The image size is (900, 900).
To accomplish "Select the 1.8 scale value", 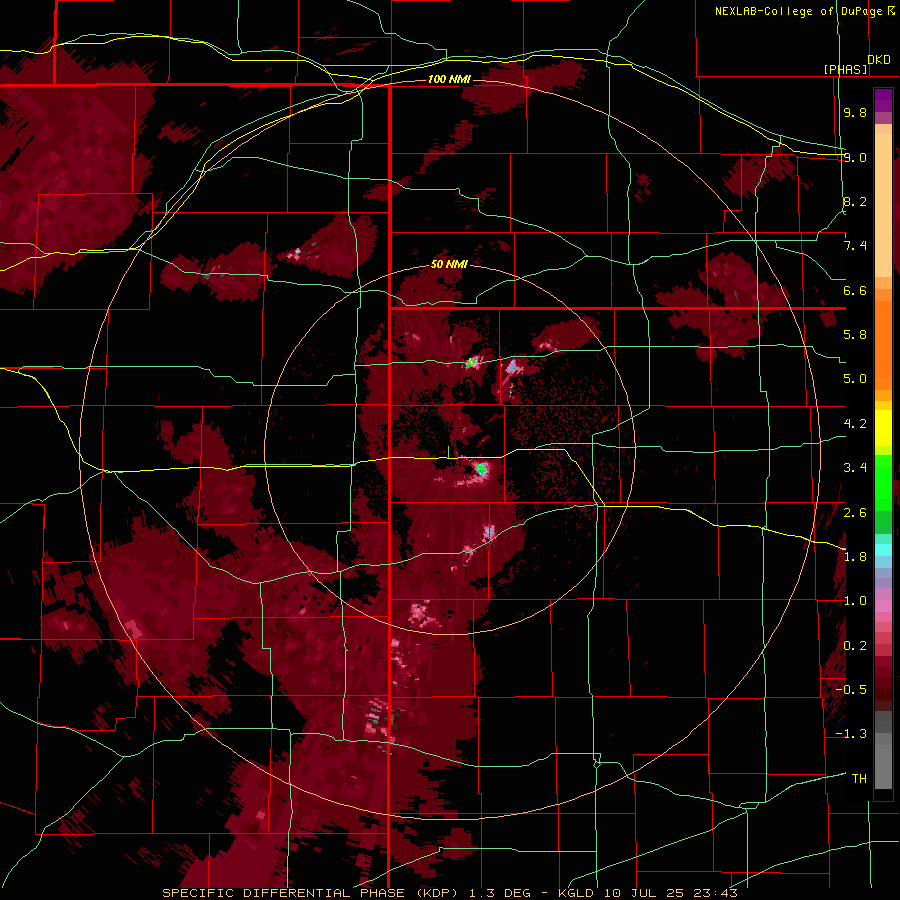I will [x=855, y=557].
